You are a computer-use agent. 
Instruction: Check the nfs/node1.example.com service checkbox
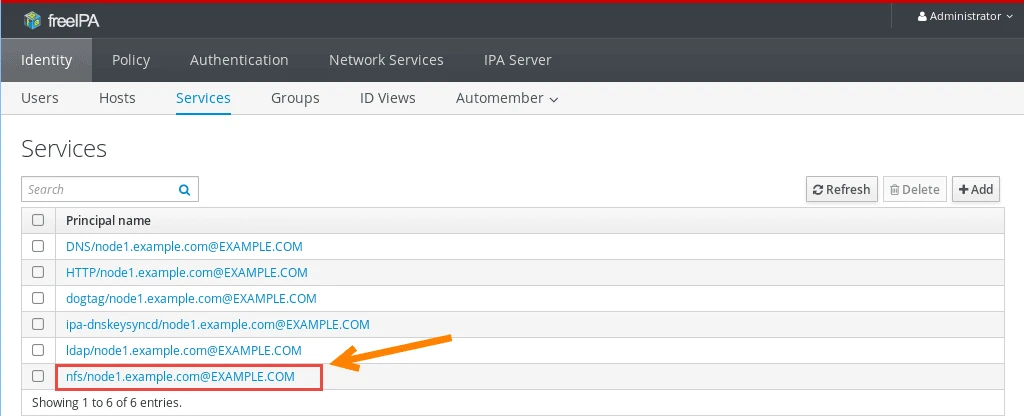tap(38, 376)
